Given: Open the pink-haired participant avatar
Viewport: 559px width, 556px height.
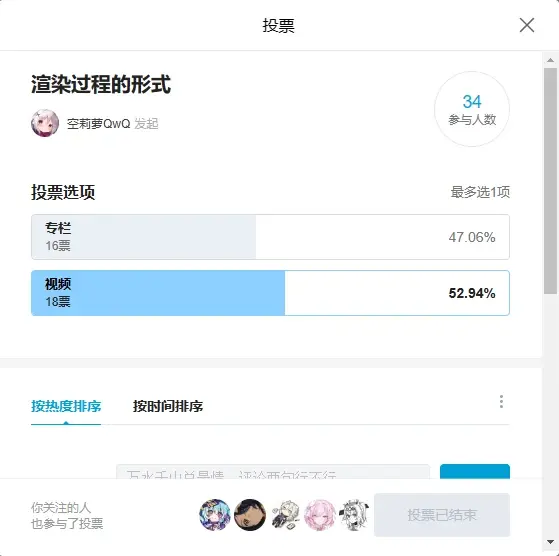Looking at the screenshot, I should pos(319,515).
